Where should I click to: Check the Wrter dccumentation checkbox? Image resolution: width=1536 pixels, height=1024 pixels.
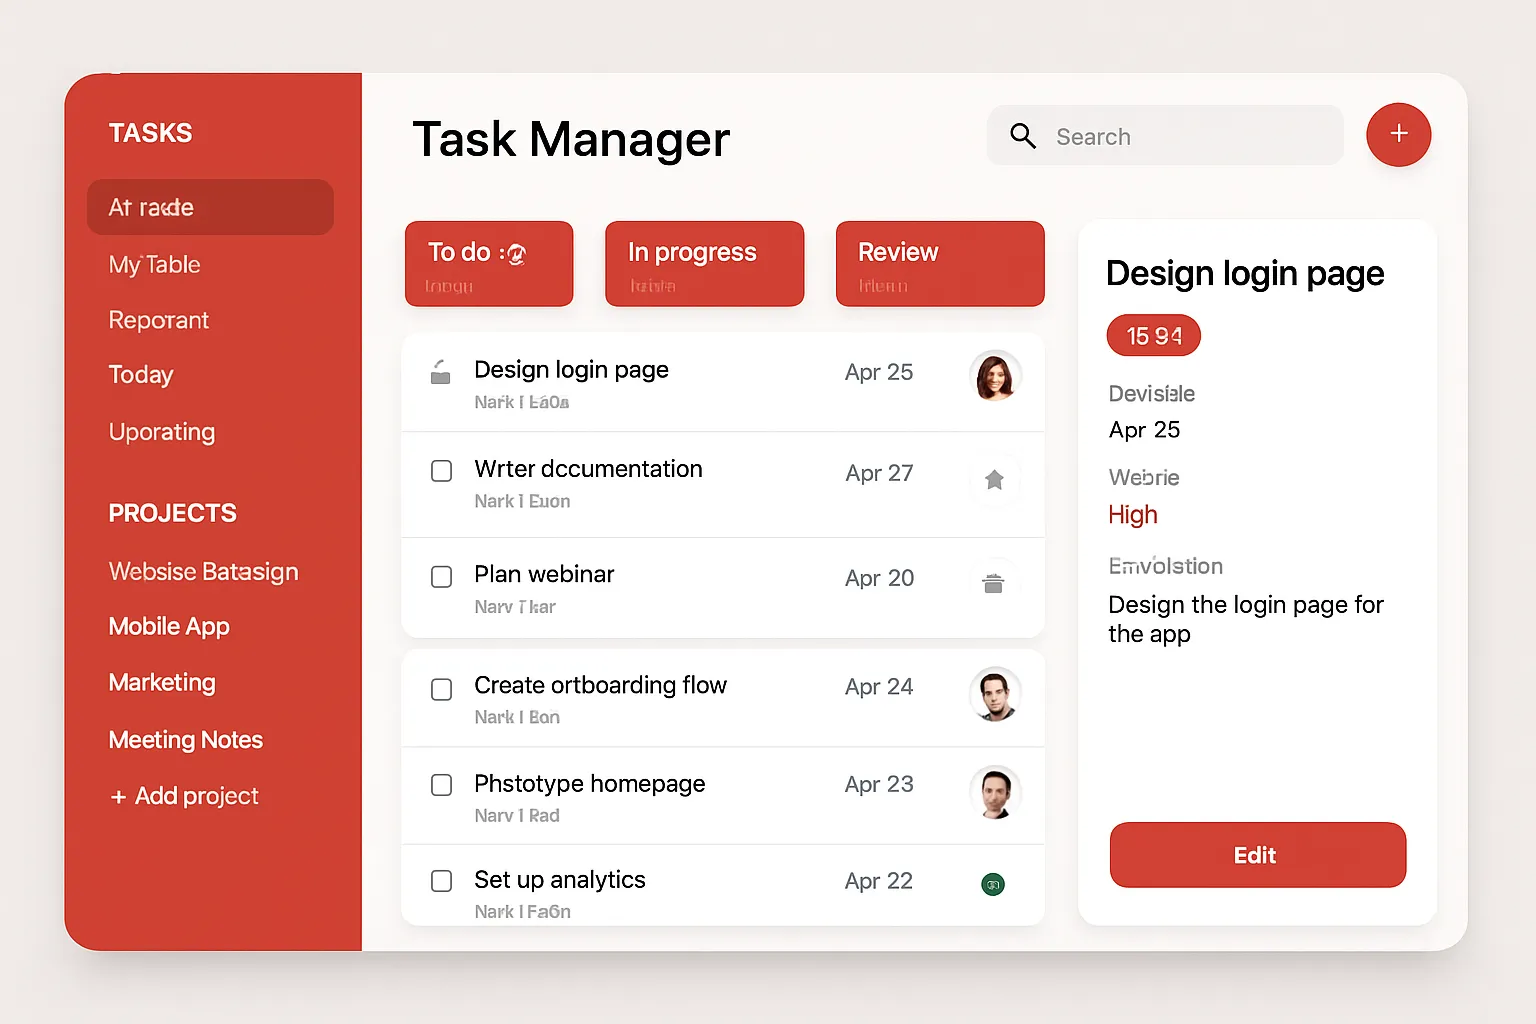coord(441,471)
